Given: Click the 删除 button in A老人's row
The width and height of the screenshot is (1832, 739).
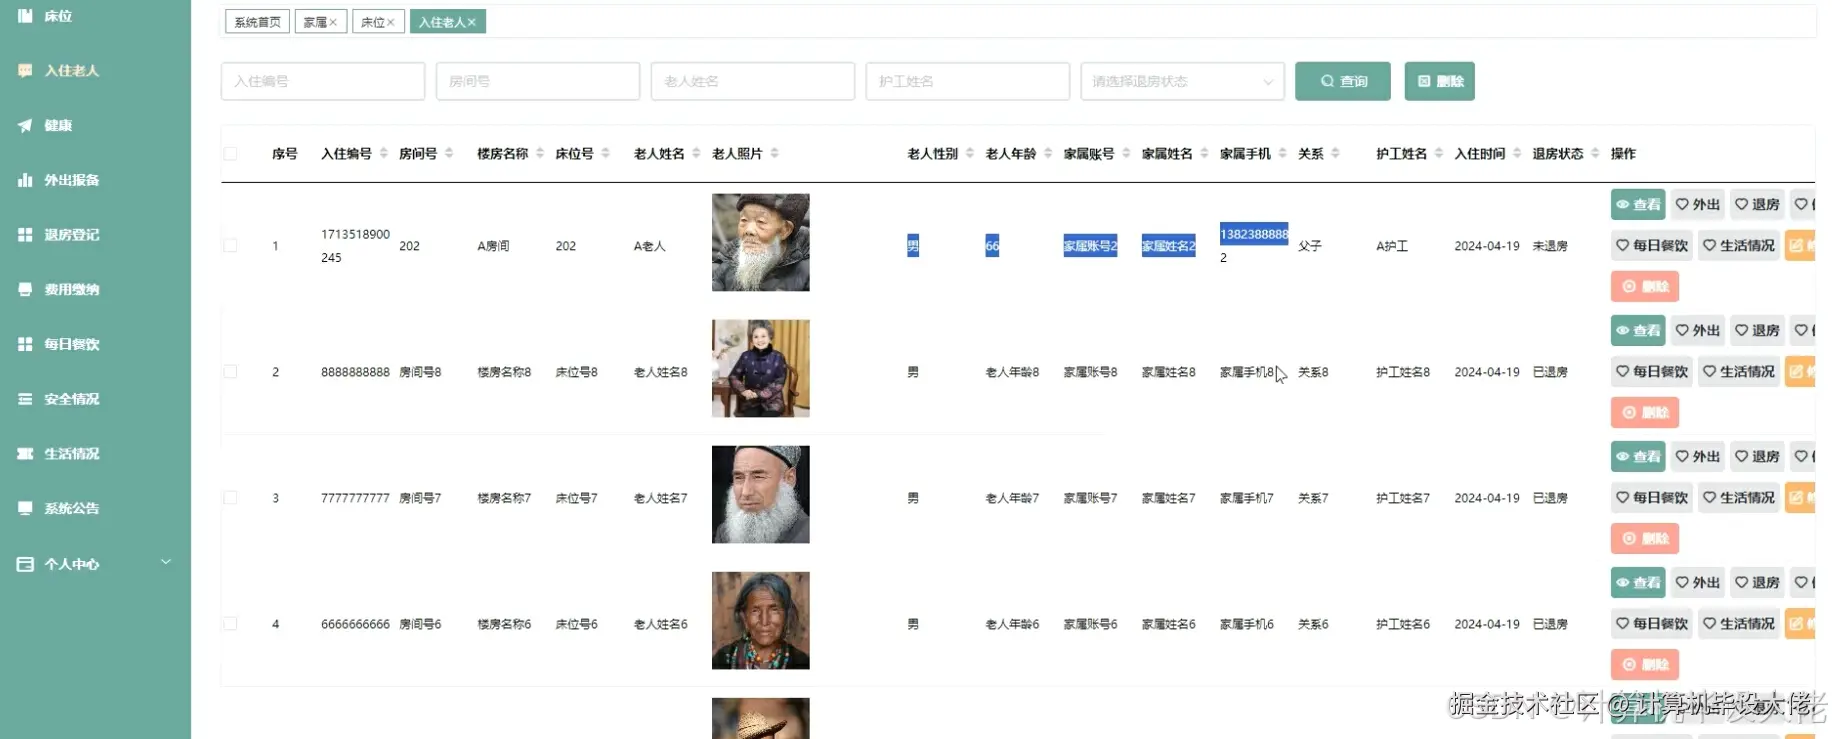Looking at the screenshot, I should click(1645, 287).
